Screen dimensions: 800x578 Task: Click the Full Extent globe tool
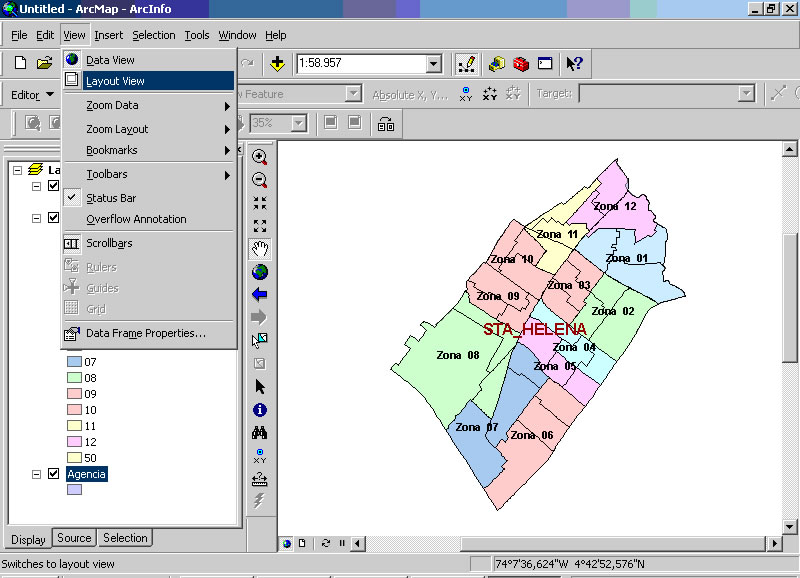pos(260,272)
